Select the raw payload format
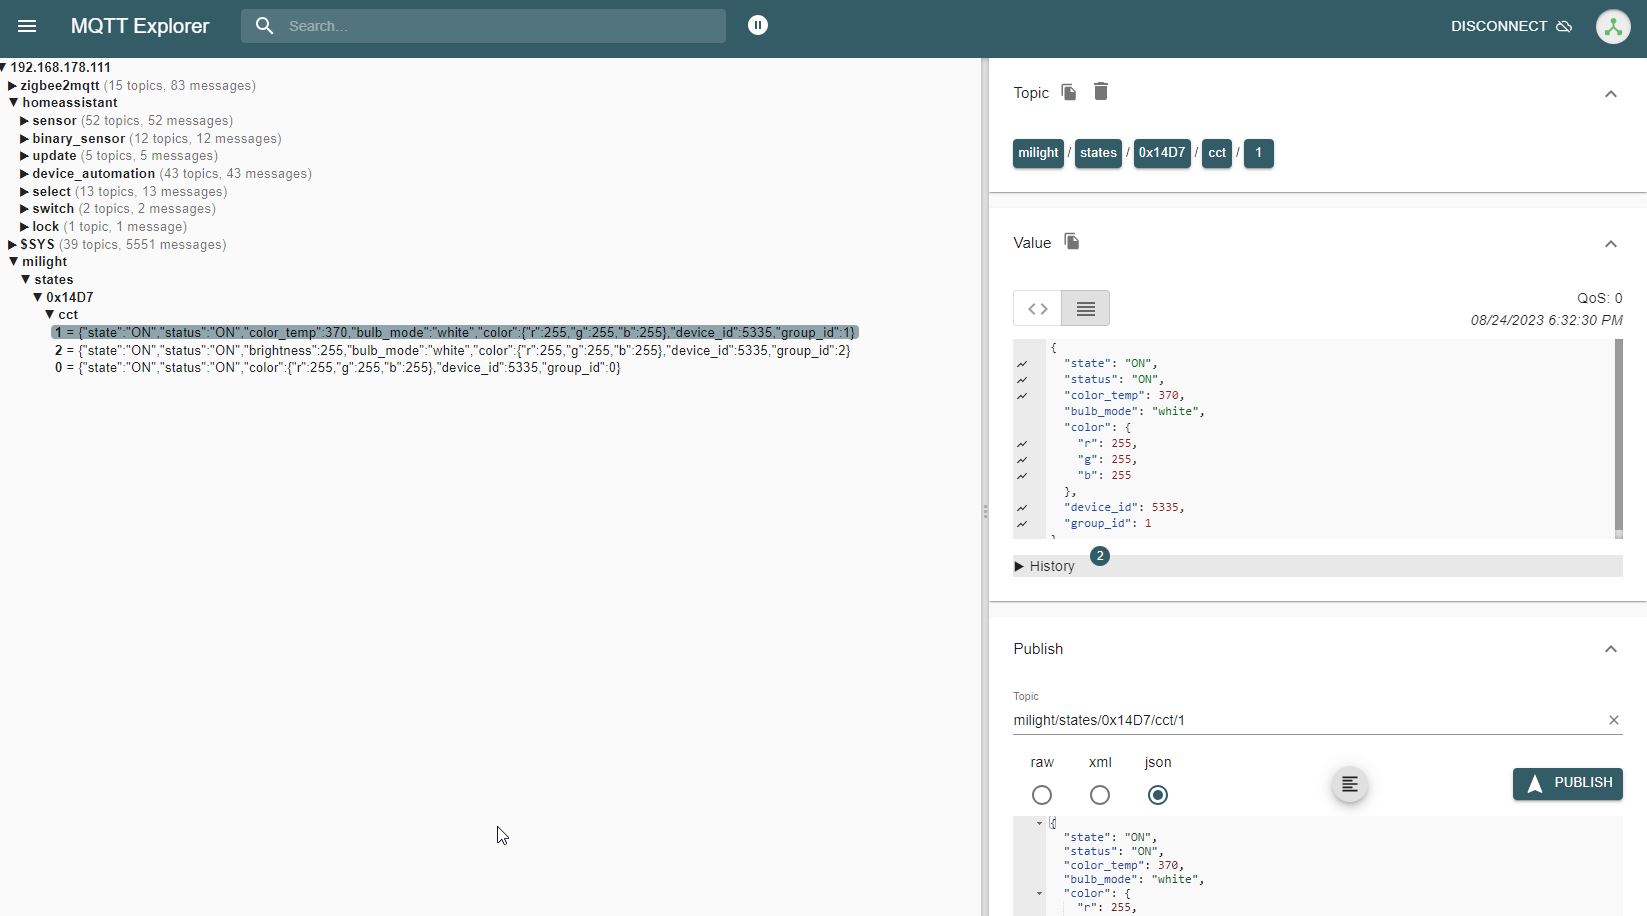This screenshot has height=916, width=1647. coord(1042,795)
